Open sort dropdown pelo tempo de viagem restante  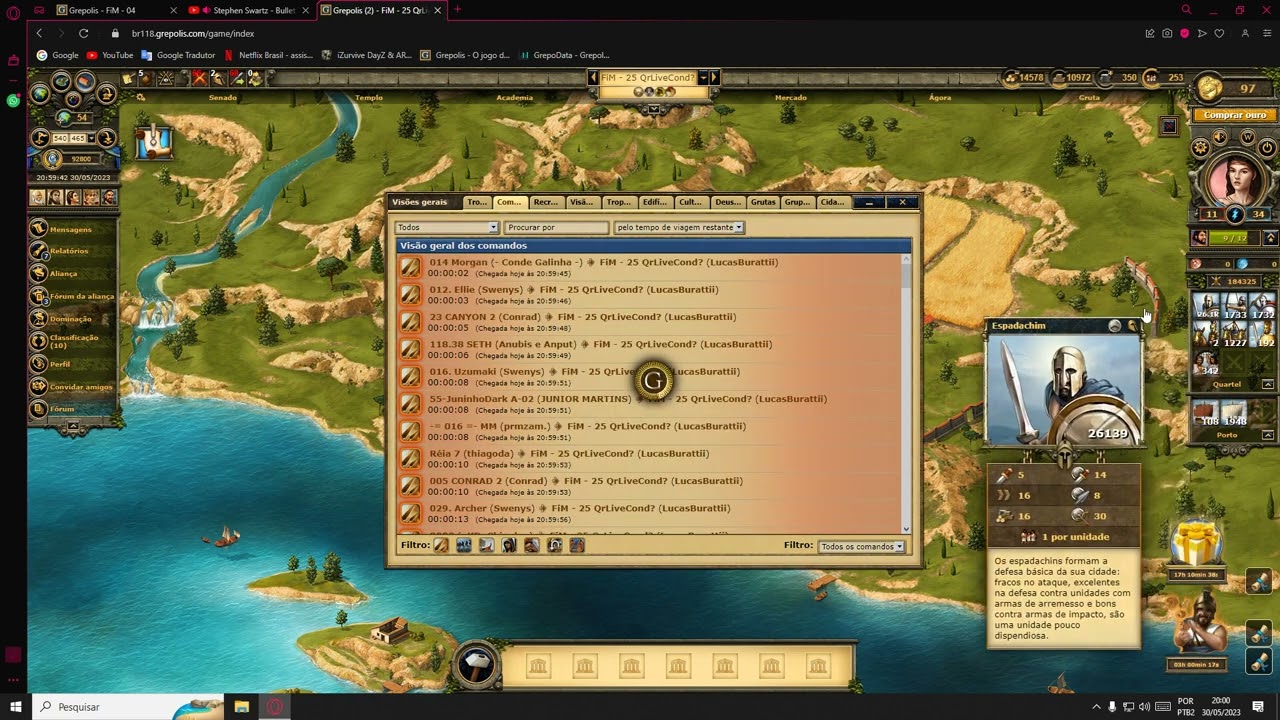[679, 227]
